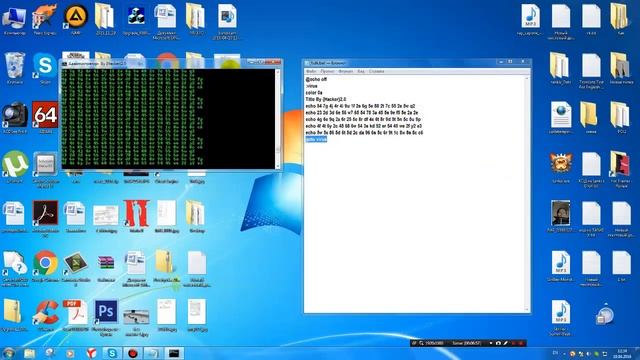Viewport: 640px width, 360px height.
Task: Open the Вид menu in Notepad
Action: click(361, 71)
